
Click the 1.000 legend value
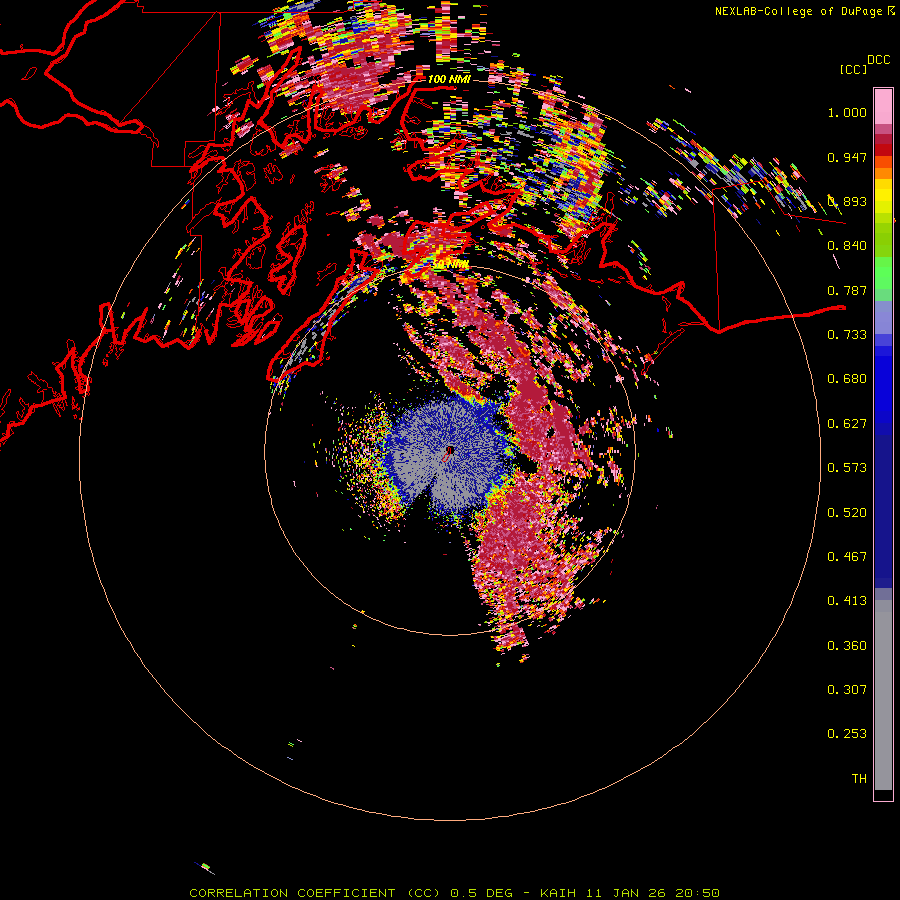[847, 112]
